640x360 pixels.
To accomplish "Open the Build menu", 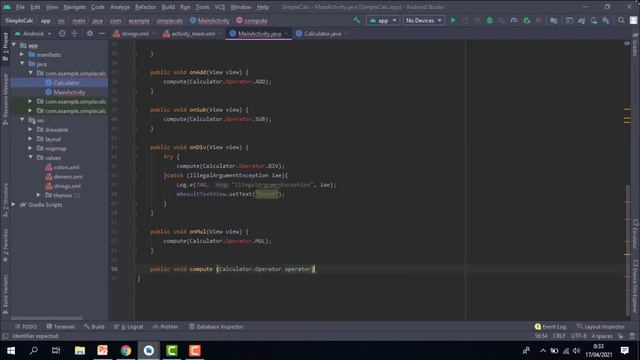I will click(168, 7).
